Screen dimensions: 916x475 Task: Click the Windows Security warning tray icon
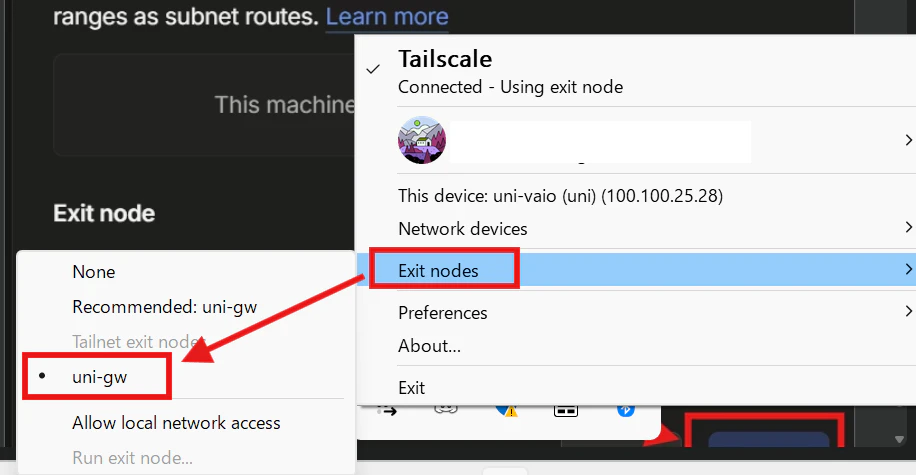click(506, 410)
